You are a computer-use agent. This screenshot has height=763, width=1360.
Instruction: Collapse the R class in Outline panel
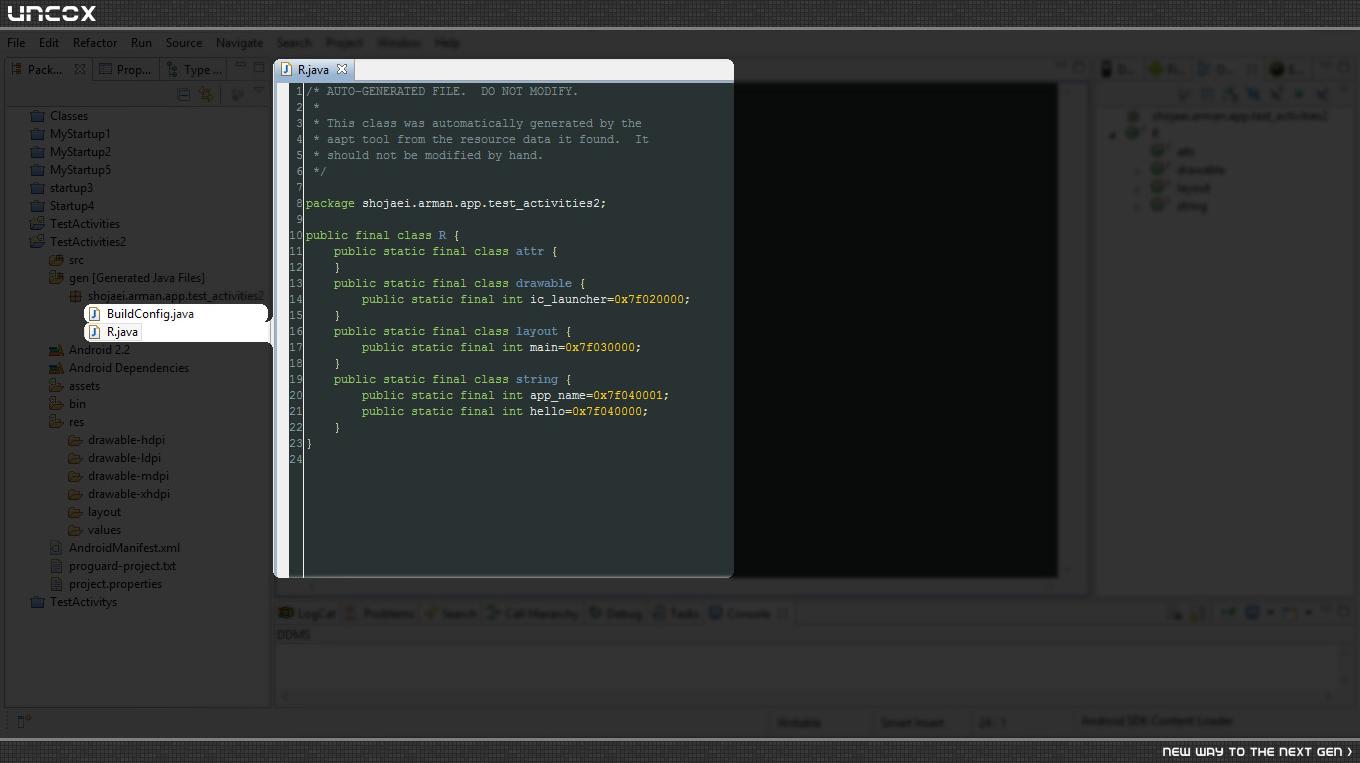pos(1113,134)
